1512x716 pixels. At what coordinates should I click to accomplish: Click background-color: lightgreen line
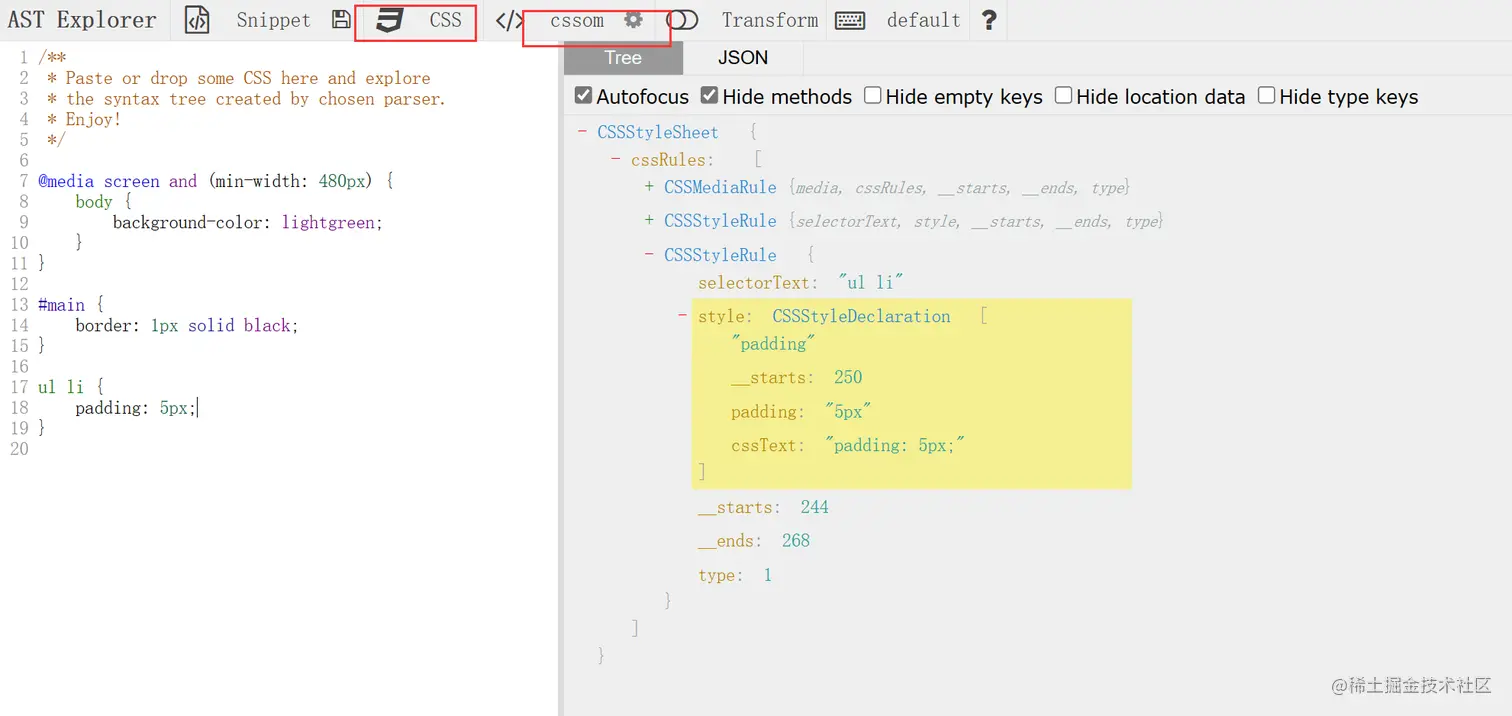click(x=248, y=222)
